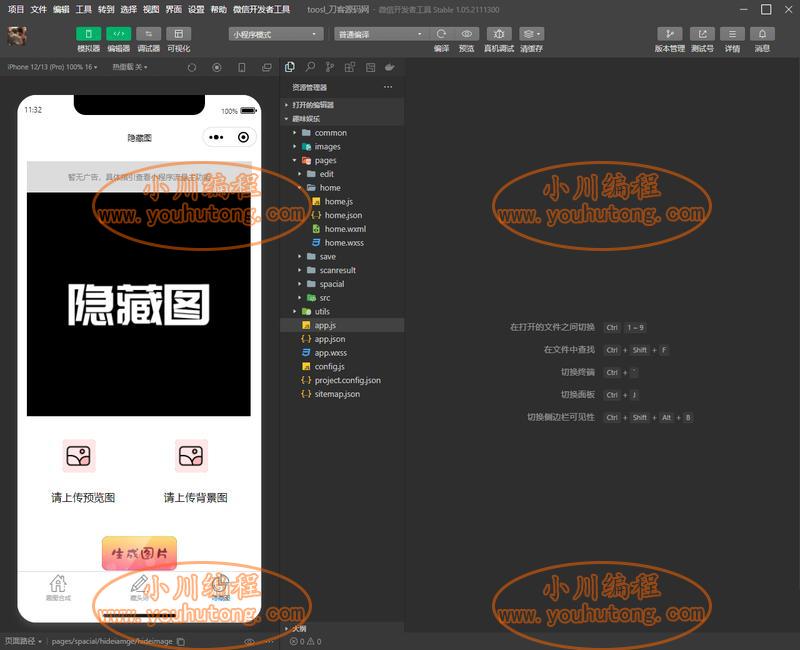Expand the src folder

(343, 298)
